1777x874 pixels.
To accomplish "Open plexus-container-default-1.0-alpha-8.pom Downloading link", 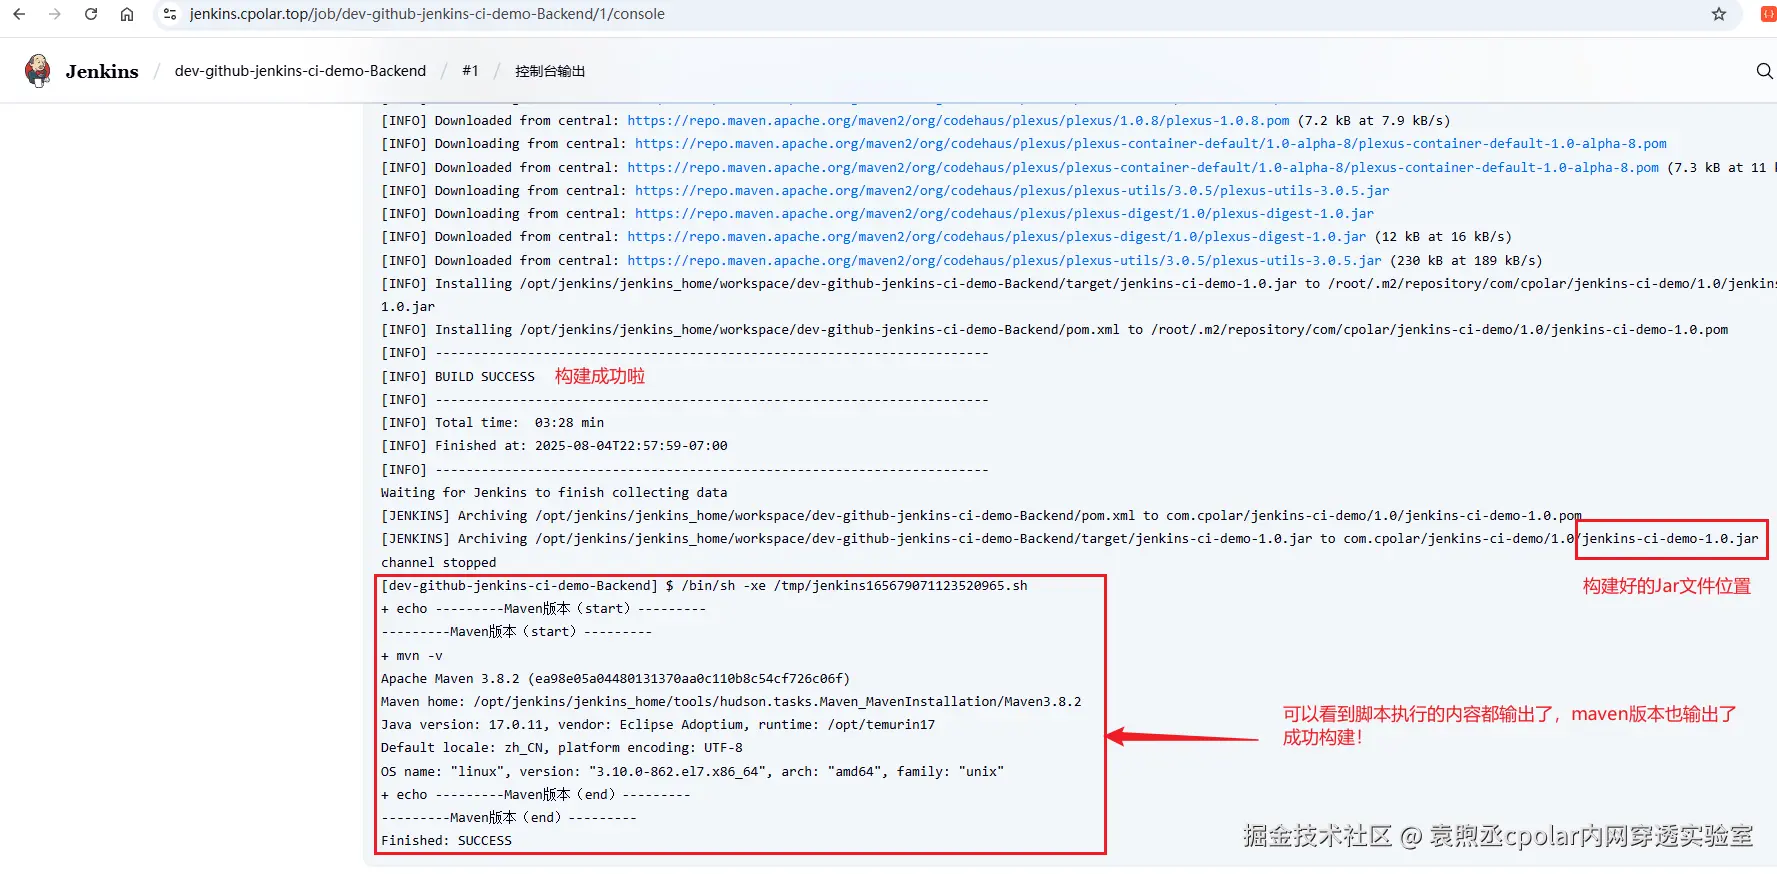I will coord(1151,144).
